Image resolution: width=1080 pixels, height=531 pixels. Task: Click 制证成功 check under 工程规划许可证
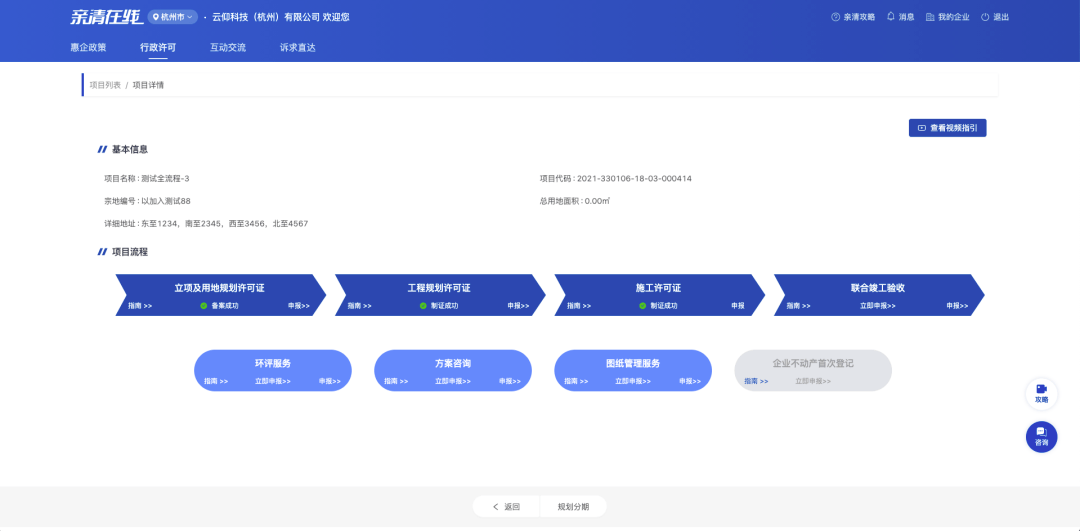click(439, 305)
